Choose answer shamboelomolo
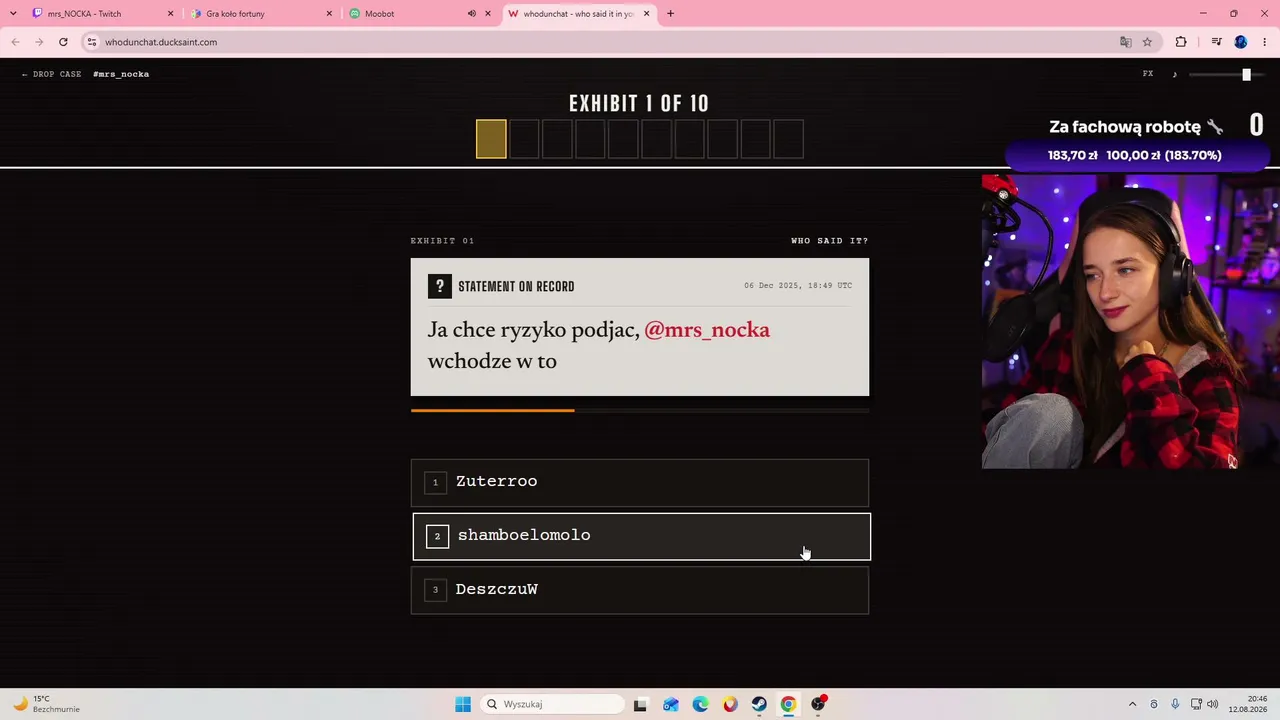 [x=641, y=536]
